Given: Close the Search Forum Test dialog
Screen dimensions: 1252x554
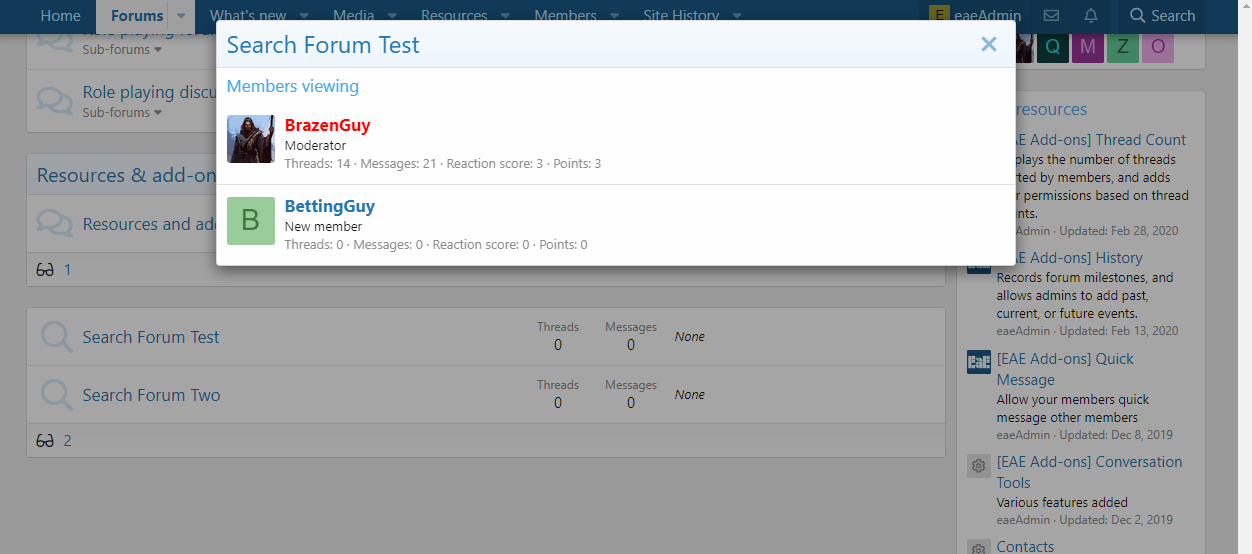Looking at the screenshot, I should (x=989, y=44).
